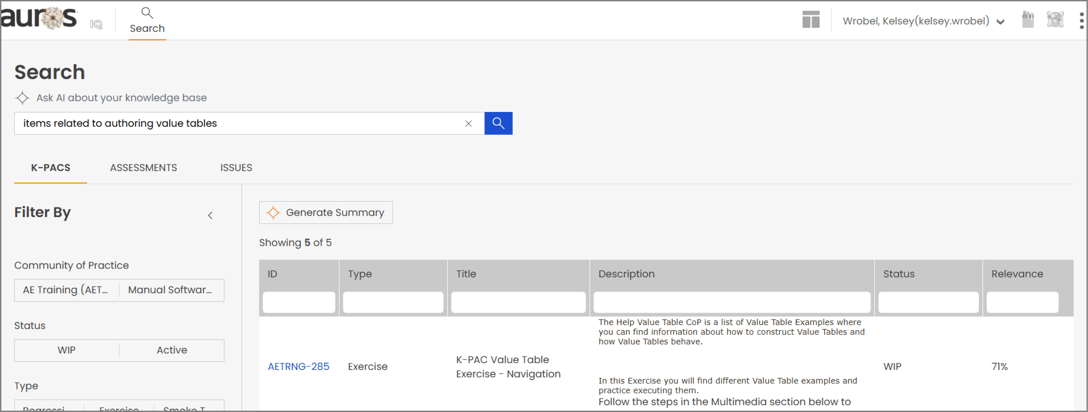Filter by Manual Software community
1088x412 pixels.
pyautogui.click(x=172, y=290)
